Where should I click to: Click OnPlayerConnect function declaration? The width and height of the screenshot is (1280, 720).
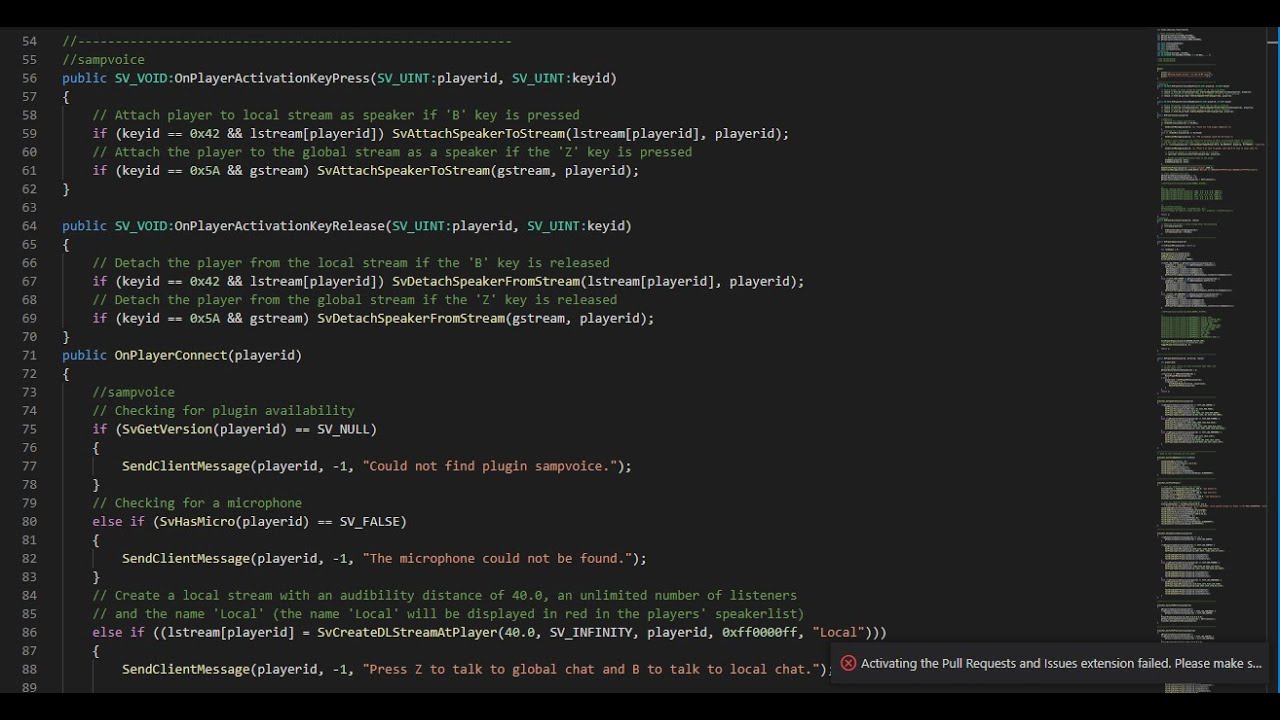pyautogui.click(x=170, y=355)
